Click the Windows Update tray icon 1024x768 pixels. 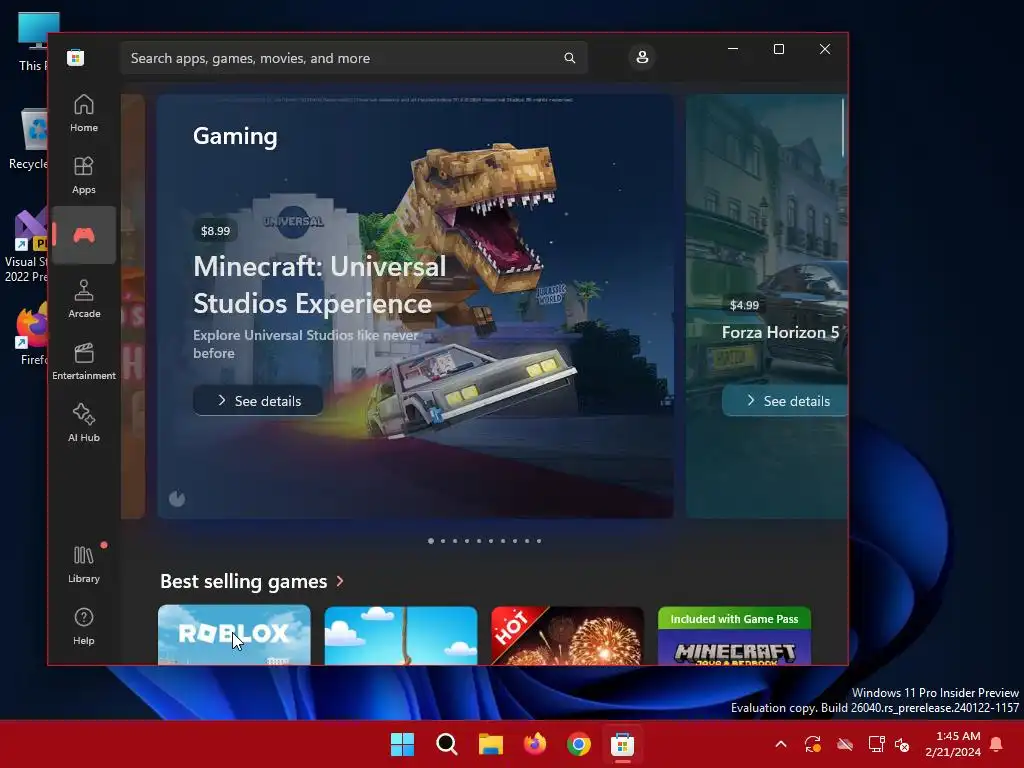(x=813, y=744)
